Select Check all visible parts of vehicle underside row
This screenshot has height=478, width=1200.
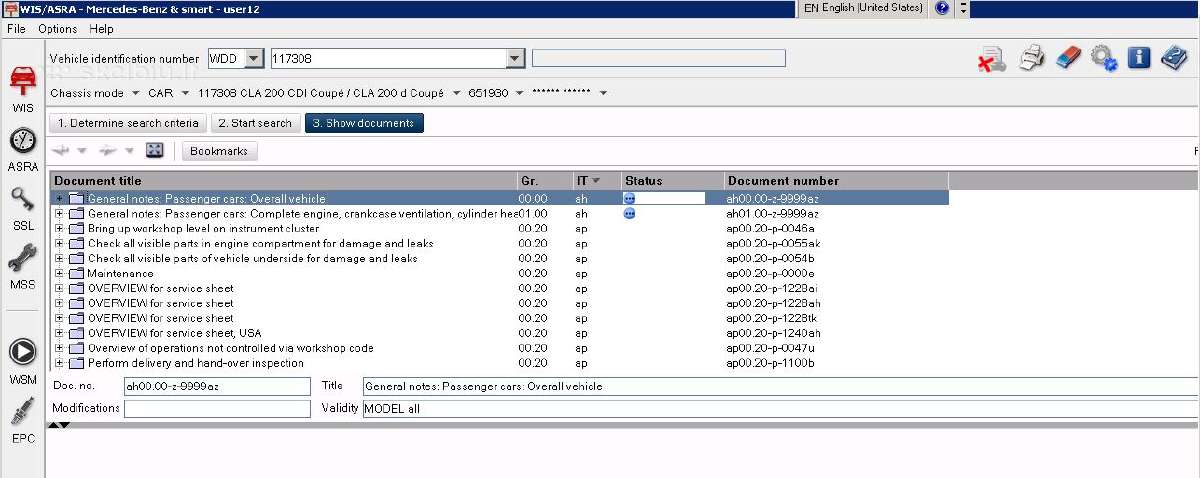click(x=499, y=258)
